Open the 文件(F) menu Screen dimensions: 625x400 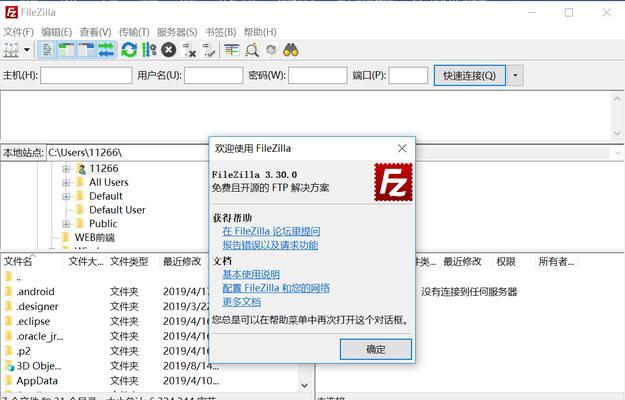point(18,32)
